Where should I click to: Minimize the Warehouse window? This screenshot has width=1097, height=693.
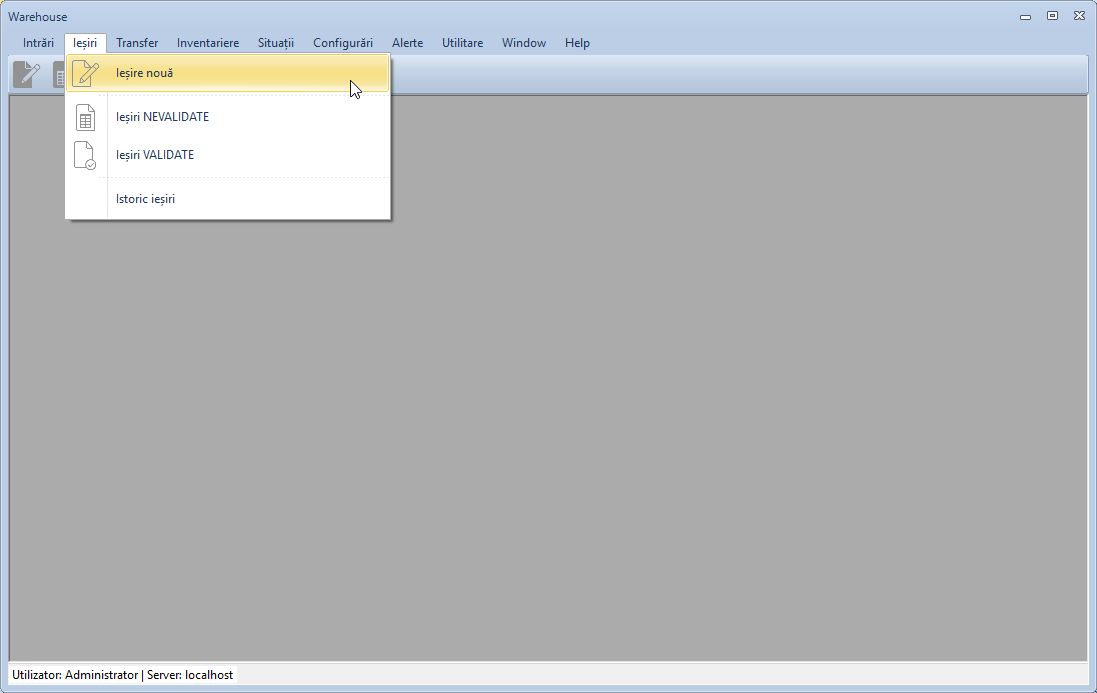tap(1025, 16)
